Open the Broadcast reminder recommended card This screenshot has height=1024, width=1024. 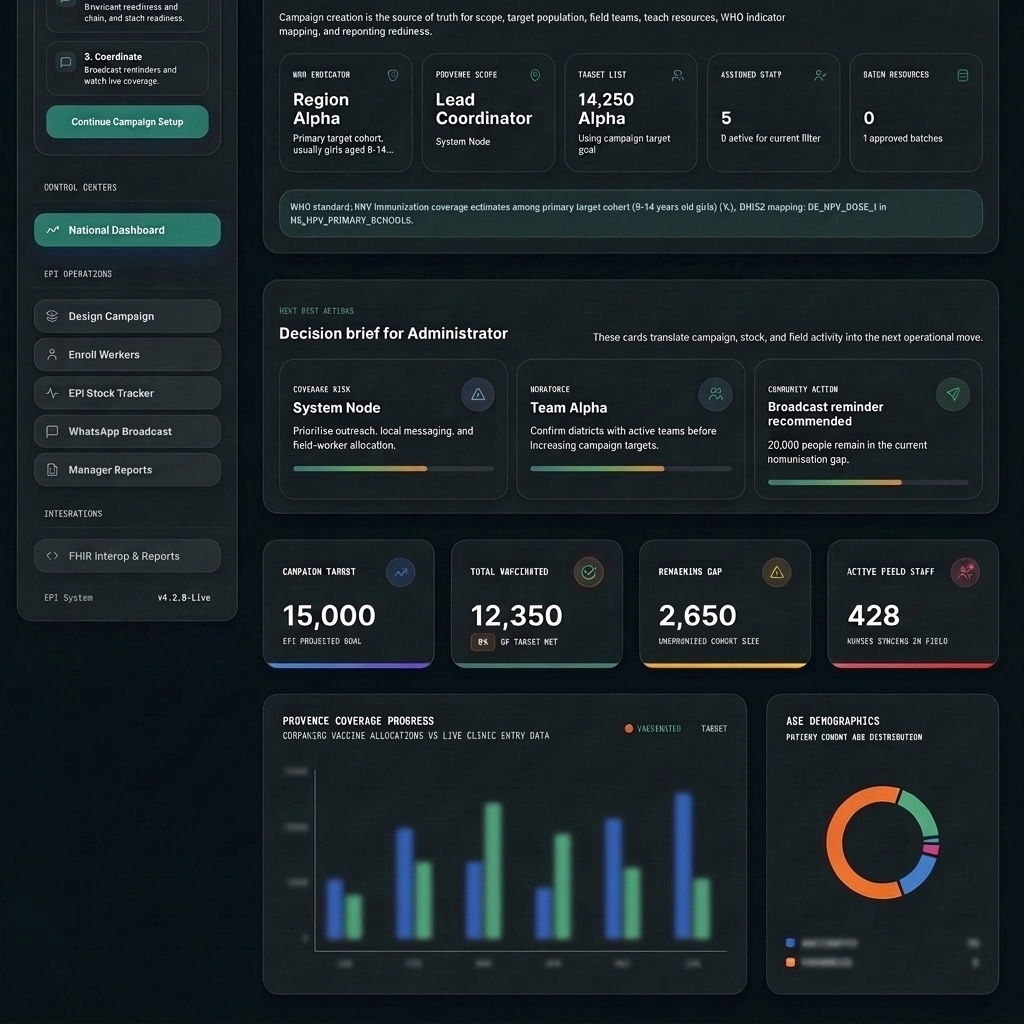pos(868,429)
